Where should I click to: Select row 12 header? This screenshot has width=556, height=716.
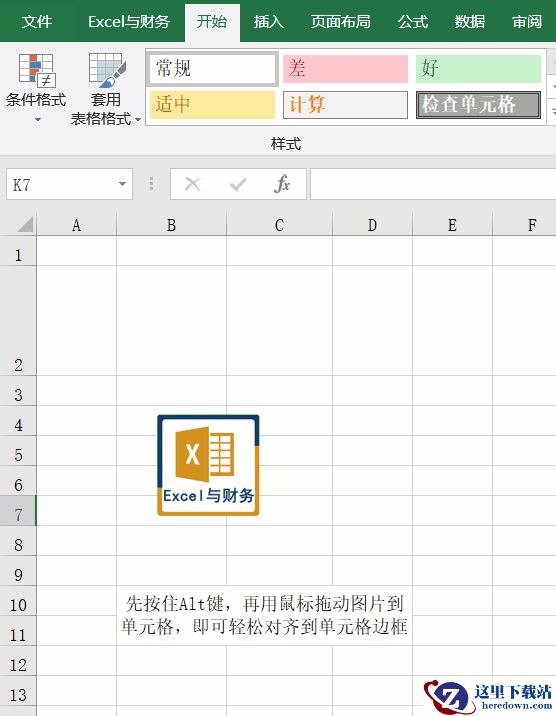(18, 661)
